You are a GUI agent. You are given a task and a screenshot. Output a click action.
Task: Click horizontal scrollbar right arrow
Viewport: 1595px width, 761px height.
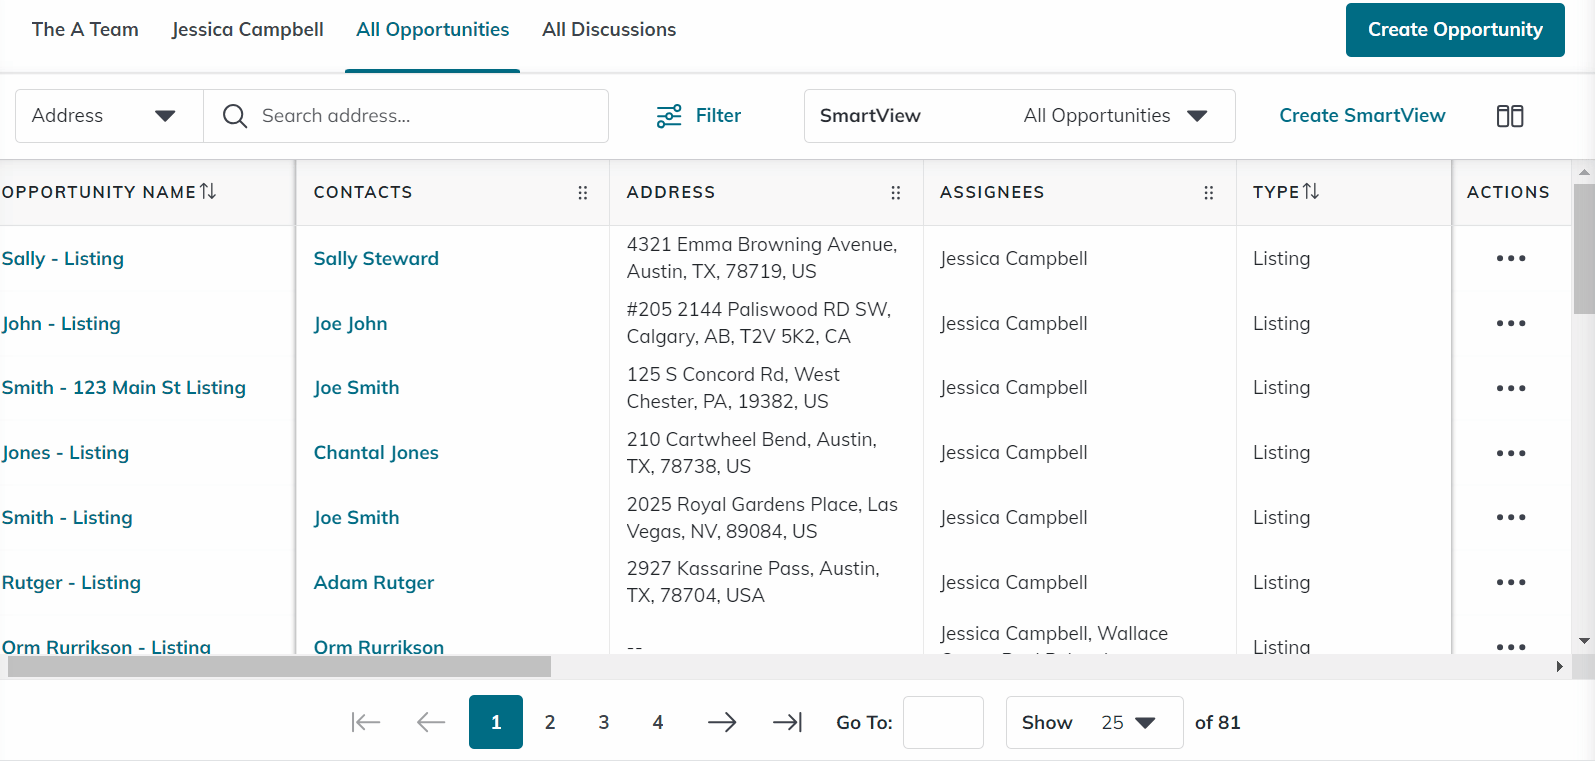pos(1559,666)
